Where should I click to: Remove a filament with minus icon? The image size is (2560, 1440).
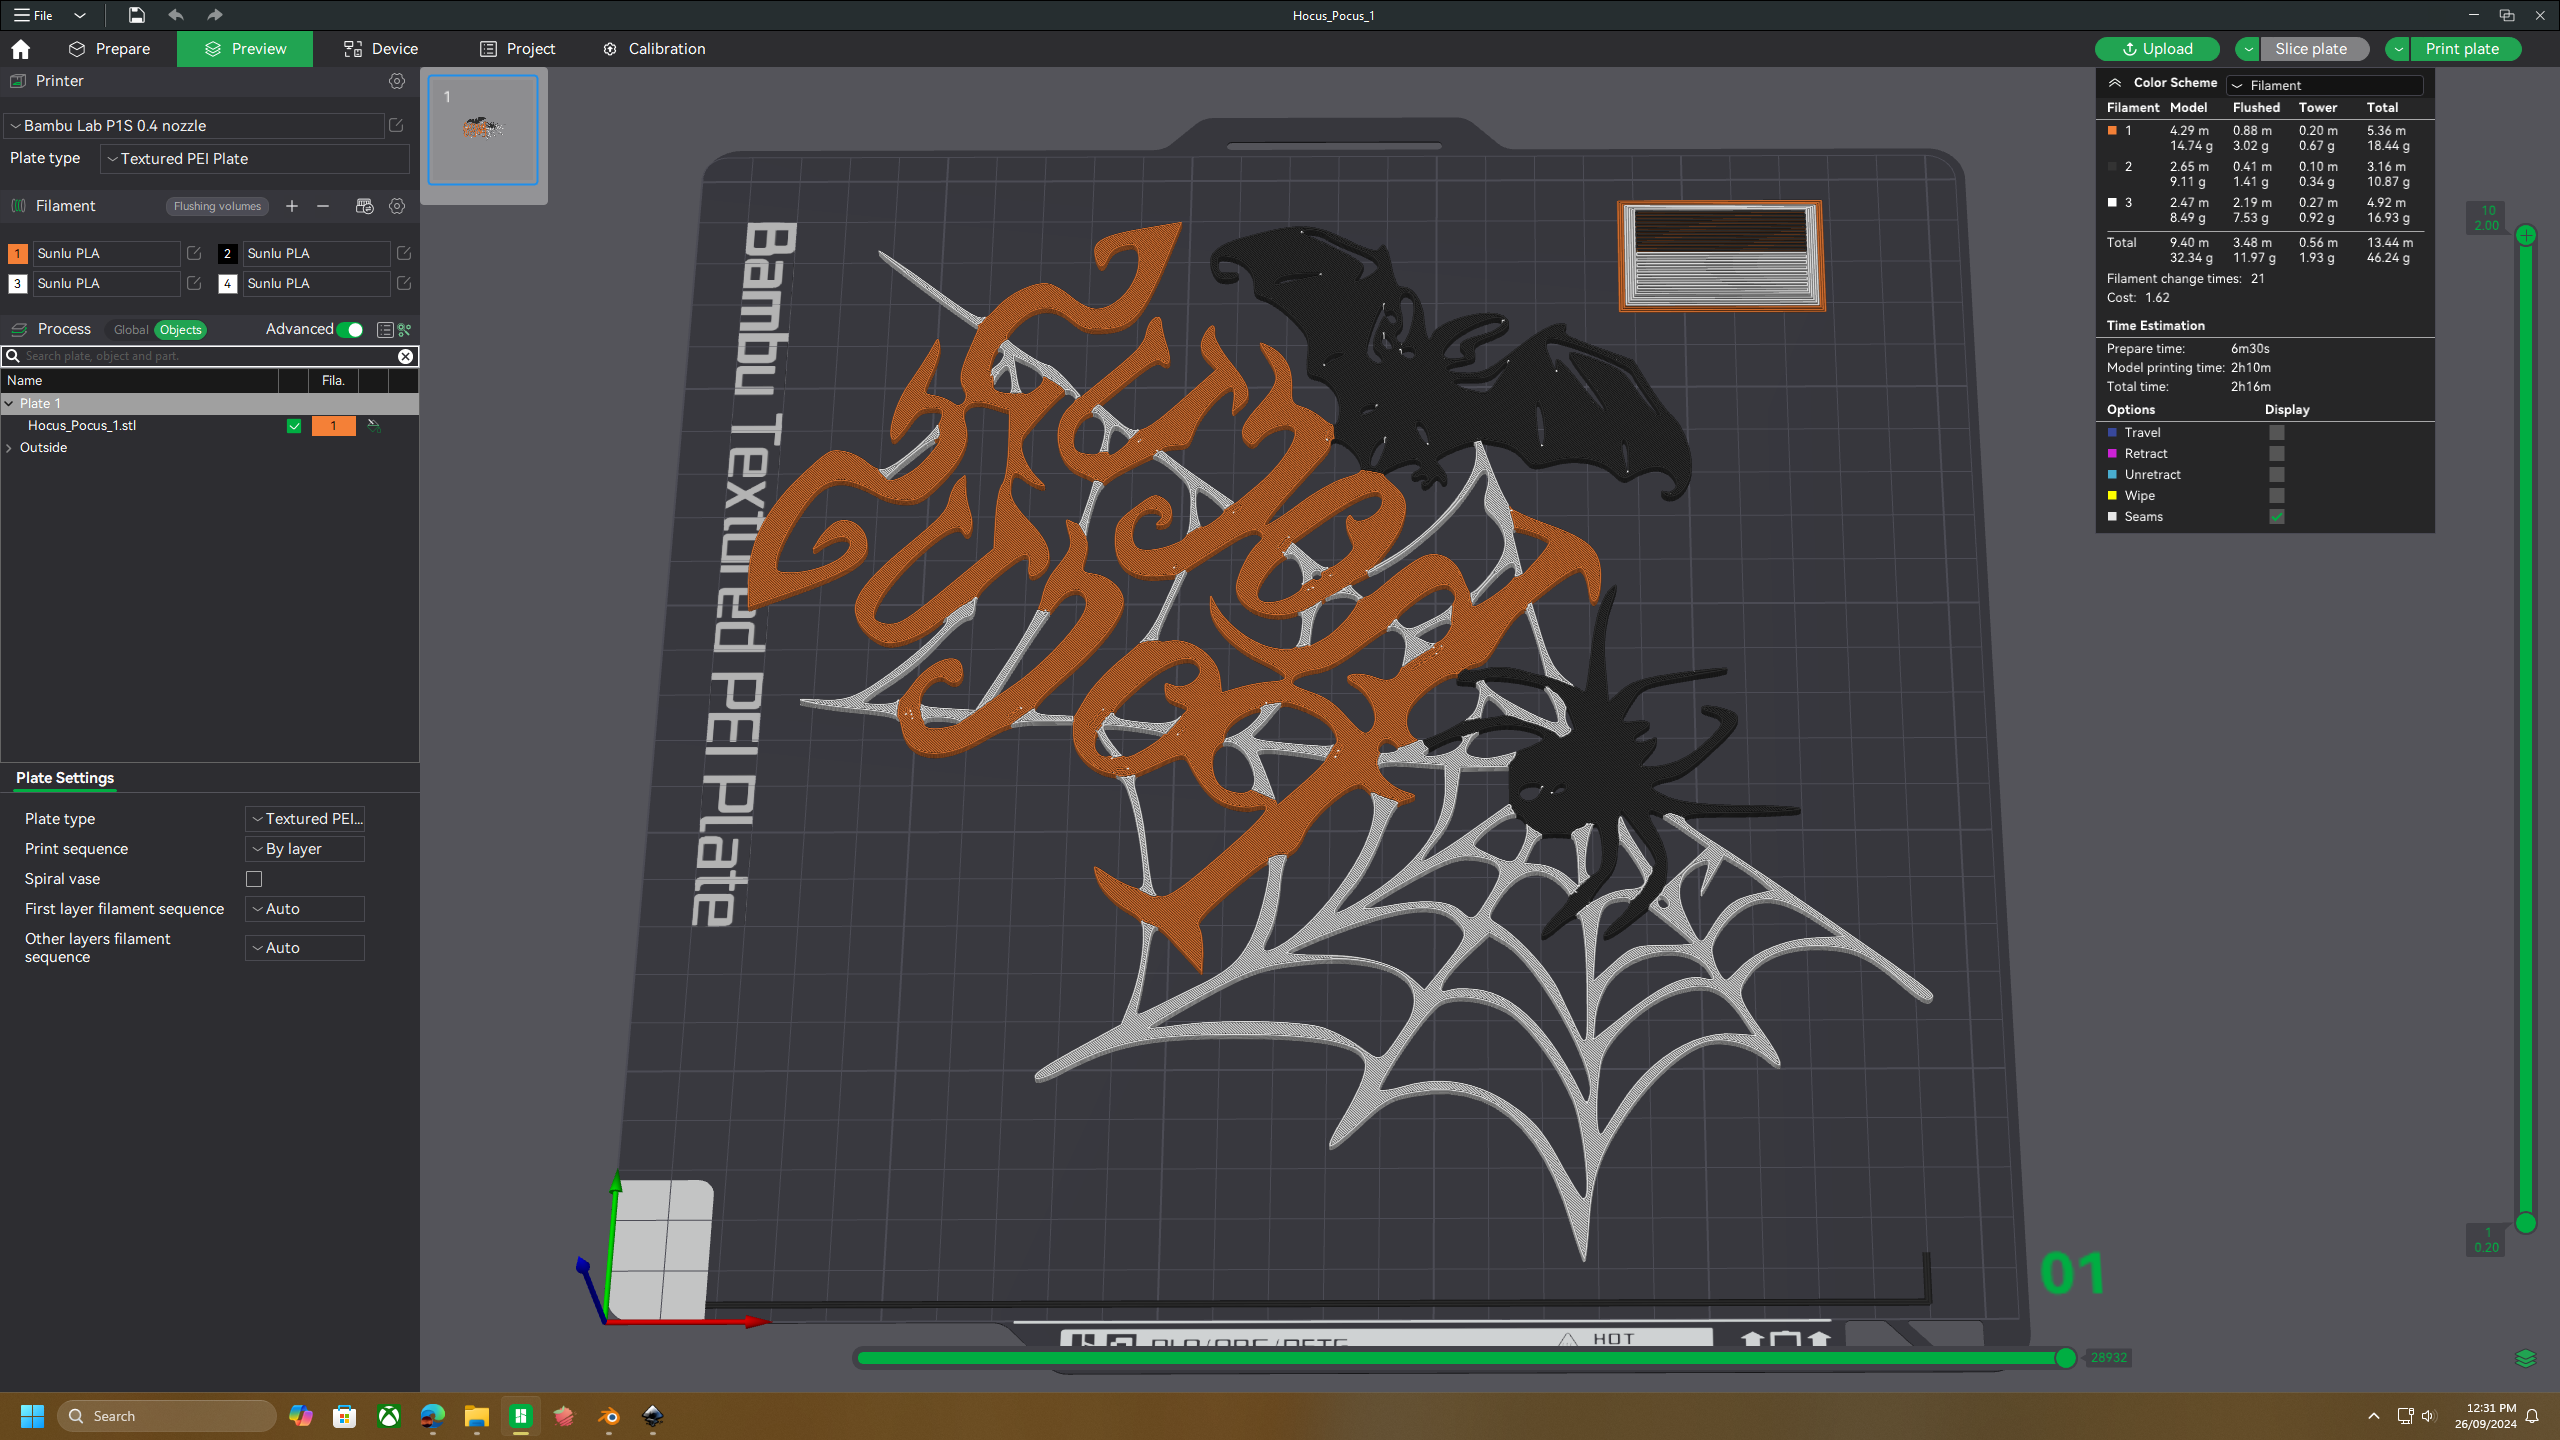[323, 206]
